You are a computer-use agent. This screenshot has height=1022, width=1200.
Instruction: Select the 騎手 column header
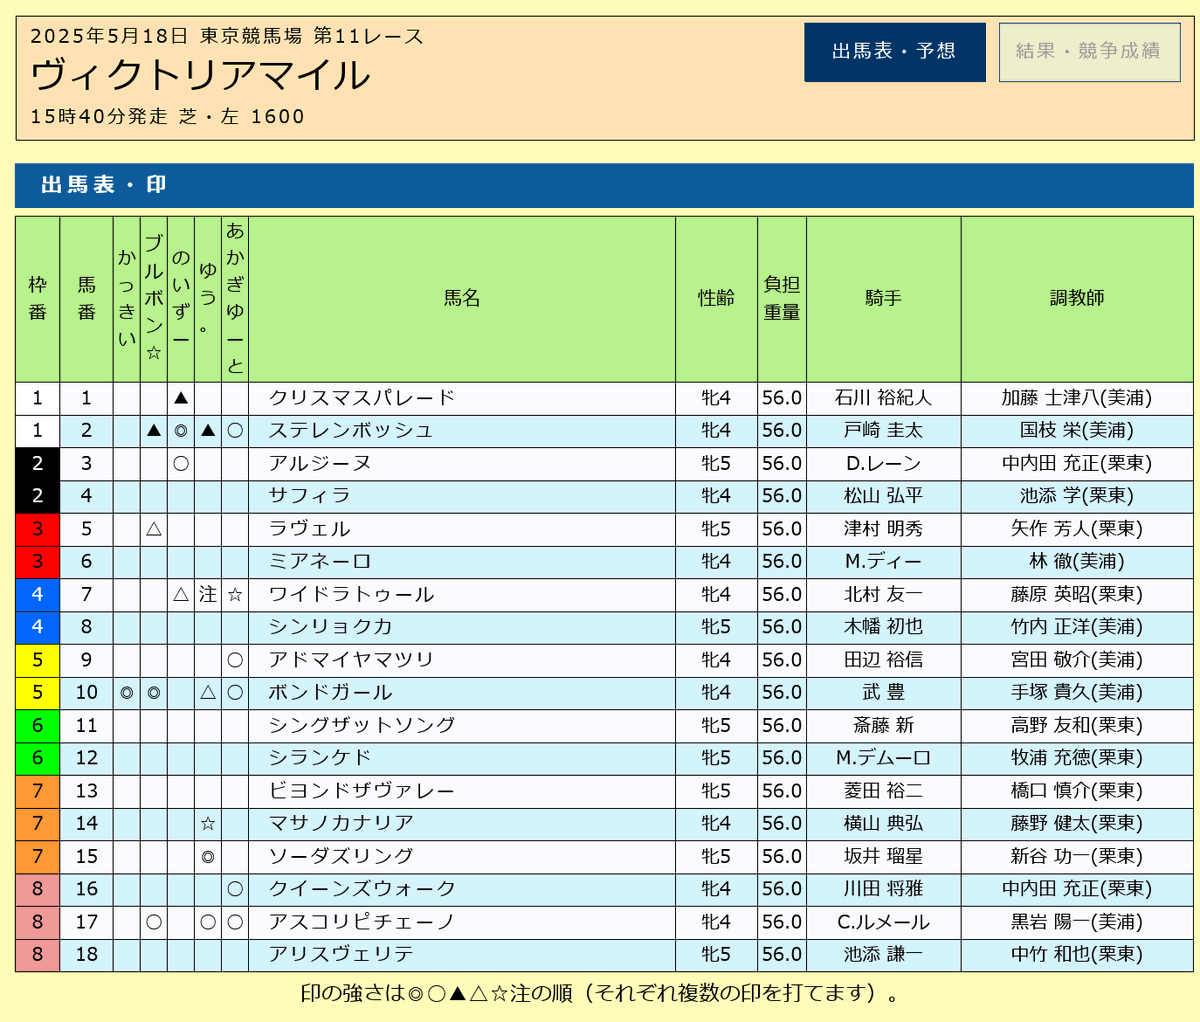(884, 299)
